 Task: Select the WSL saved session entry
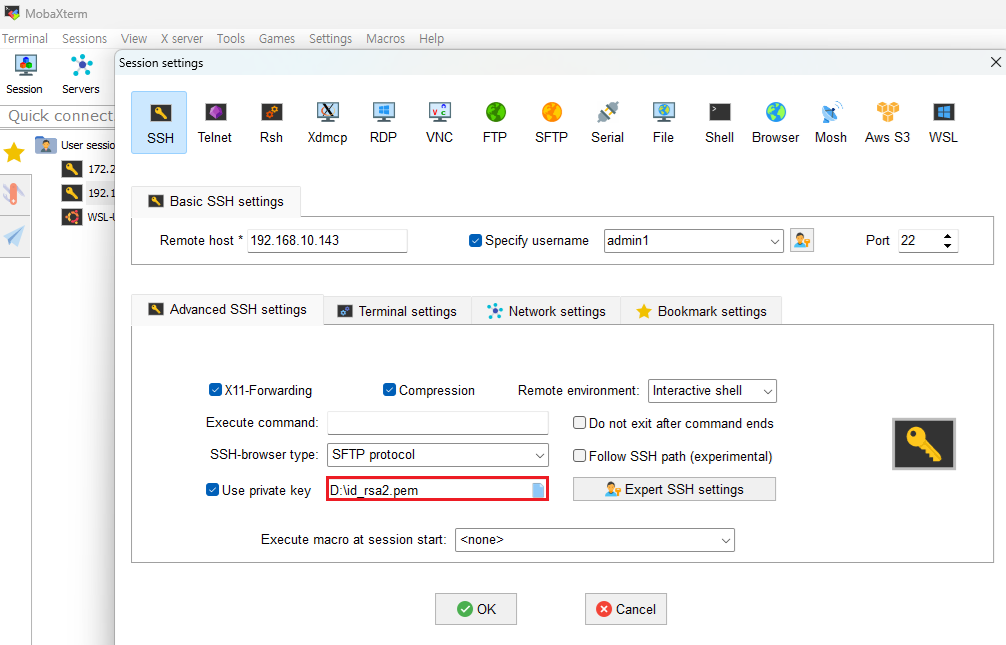click(x=89, y=217)
